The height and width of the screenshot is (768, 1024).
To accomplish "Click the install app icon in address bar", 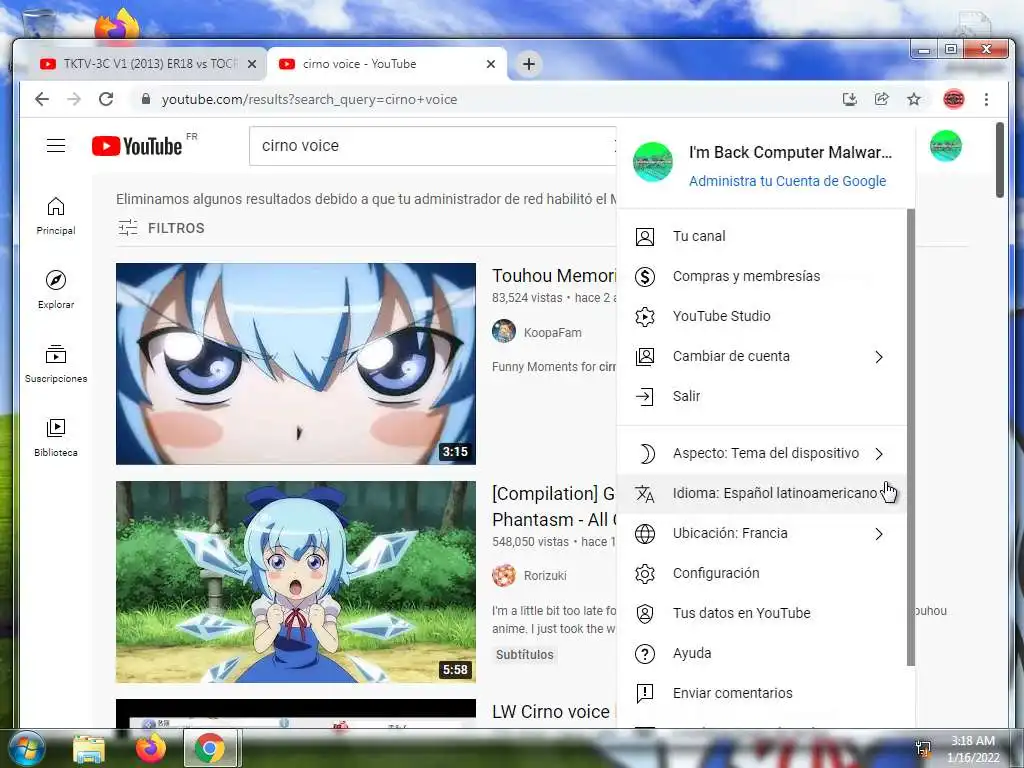I will pos(849,99).
